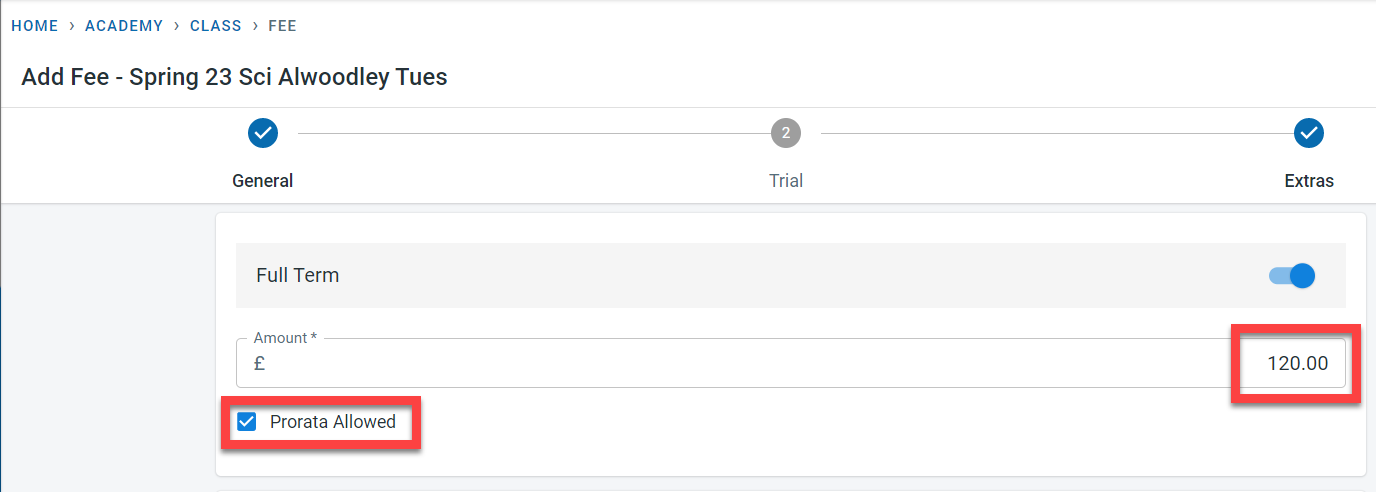1376x492 pixels.
Task: Disable the Full Term toggle switch
Action: click(1292, 275)
